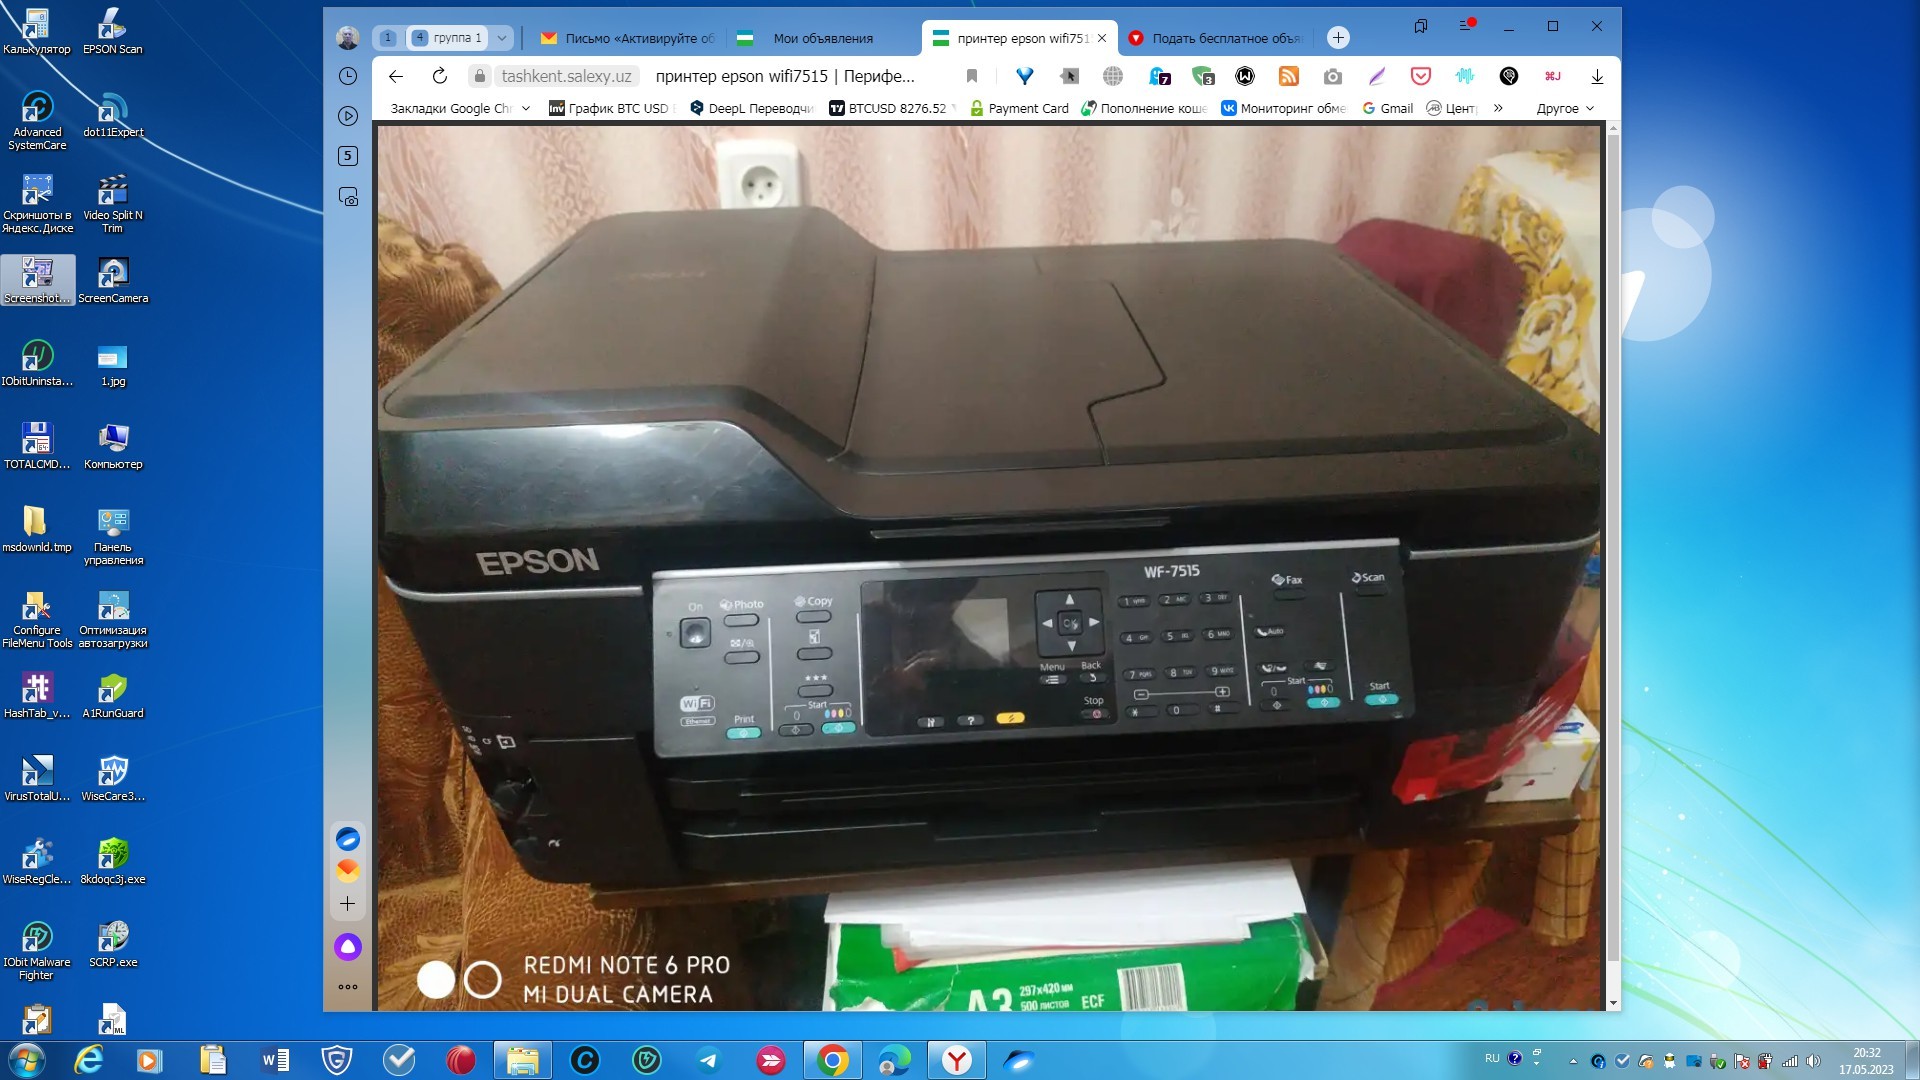The image size is (1920, 1080).
Task: Open the RSS feed extension icon
Action: (1286, 76)
